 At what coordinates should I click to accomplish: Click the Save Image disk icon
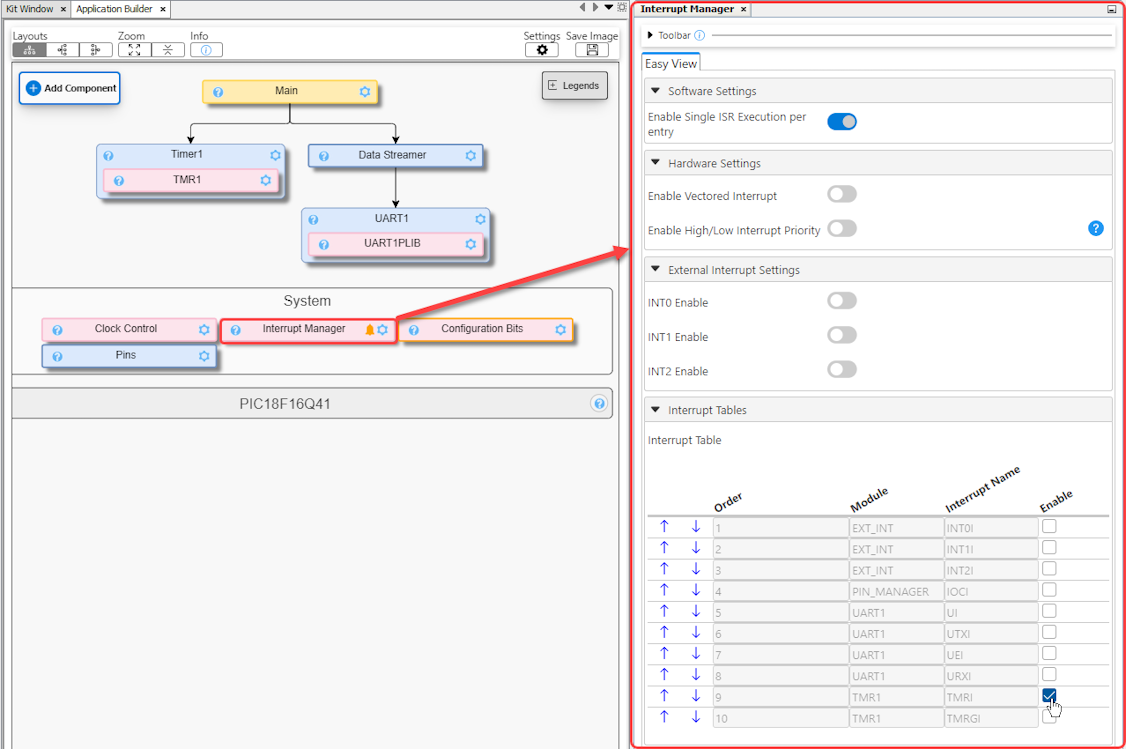click(x=592, y=50)
